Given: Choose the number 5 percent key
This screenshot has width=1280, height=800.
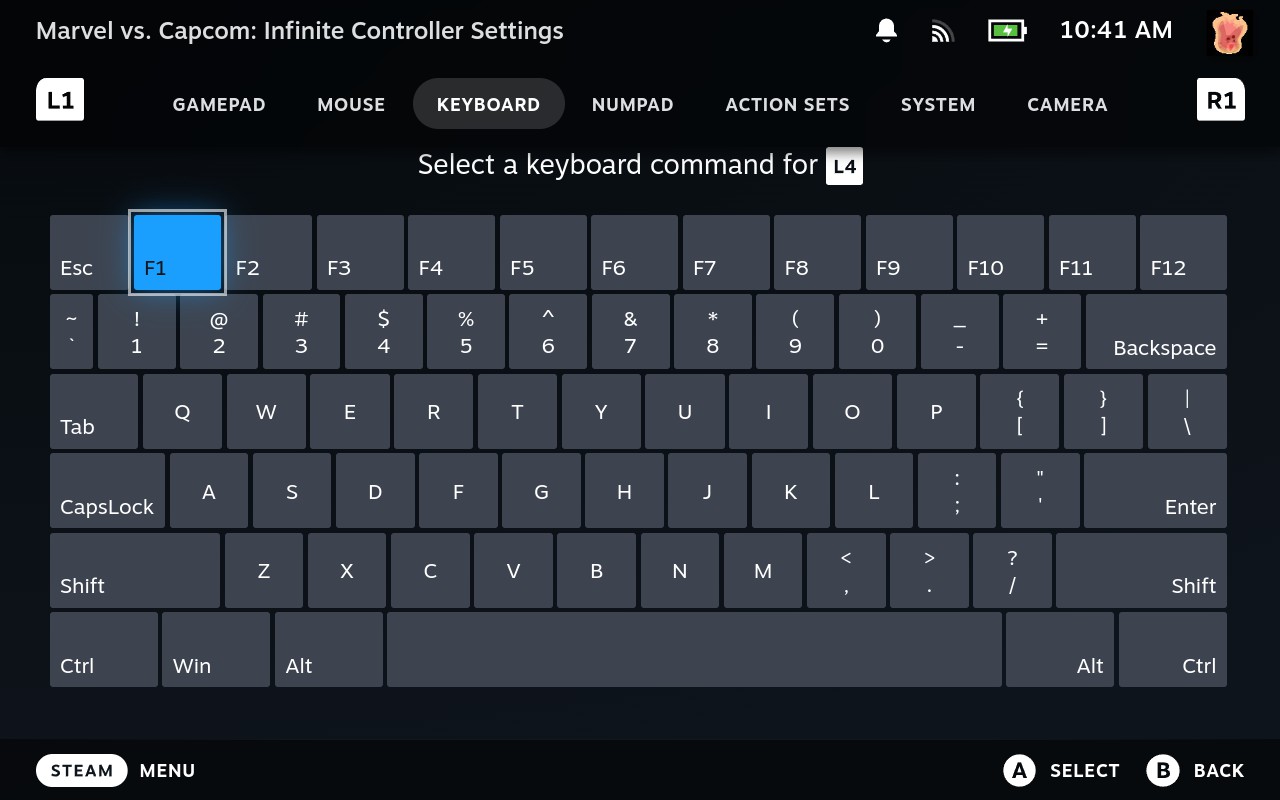Looking at the screenshot, I should [x=466, y=332].
